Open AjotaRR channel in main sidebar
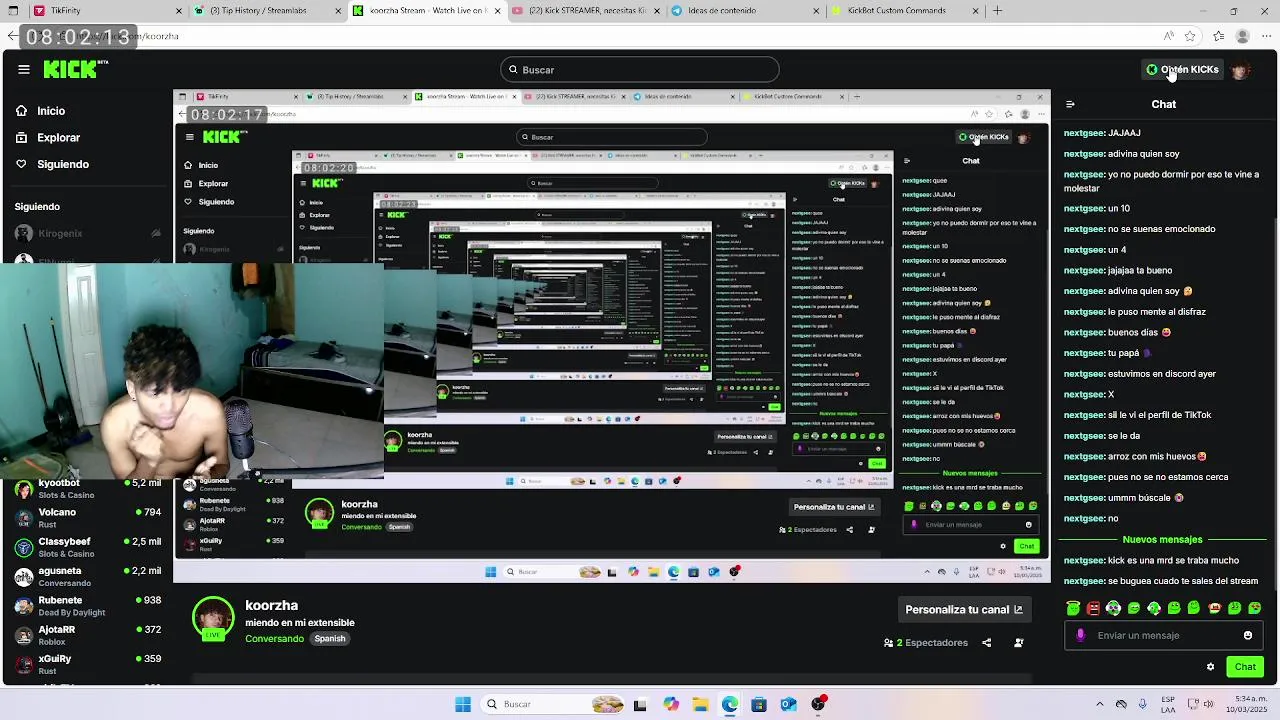This screenshot has width=1280, height=720. point(88,635)
